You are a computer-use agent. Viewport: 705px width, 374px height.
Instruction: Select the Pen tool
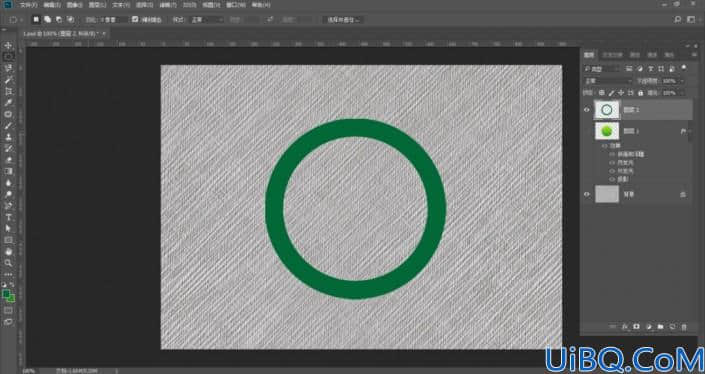pyautogui.click(x=8, y=206)
